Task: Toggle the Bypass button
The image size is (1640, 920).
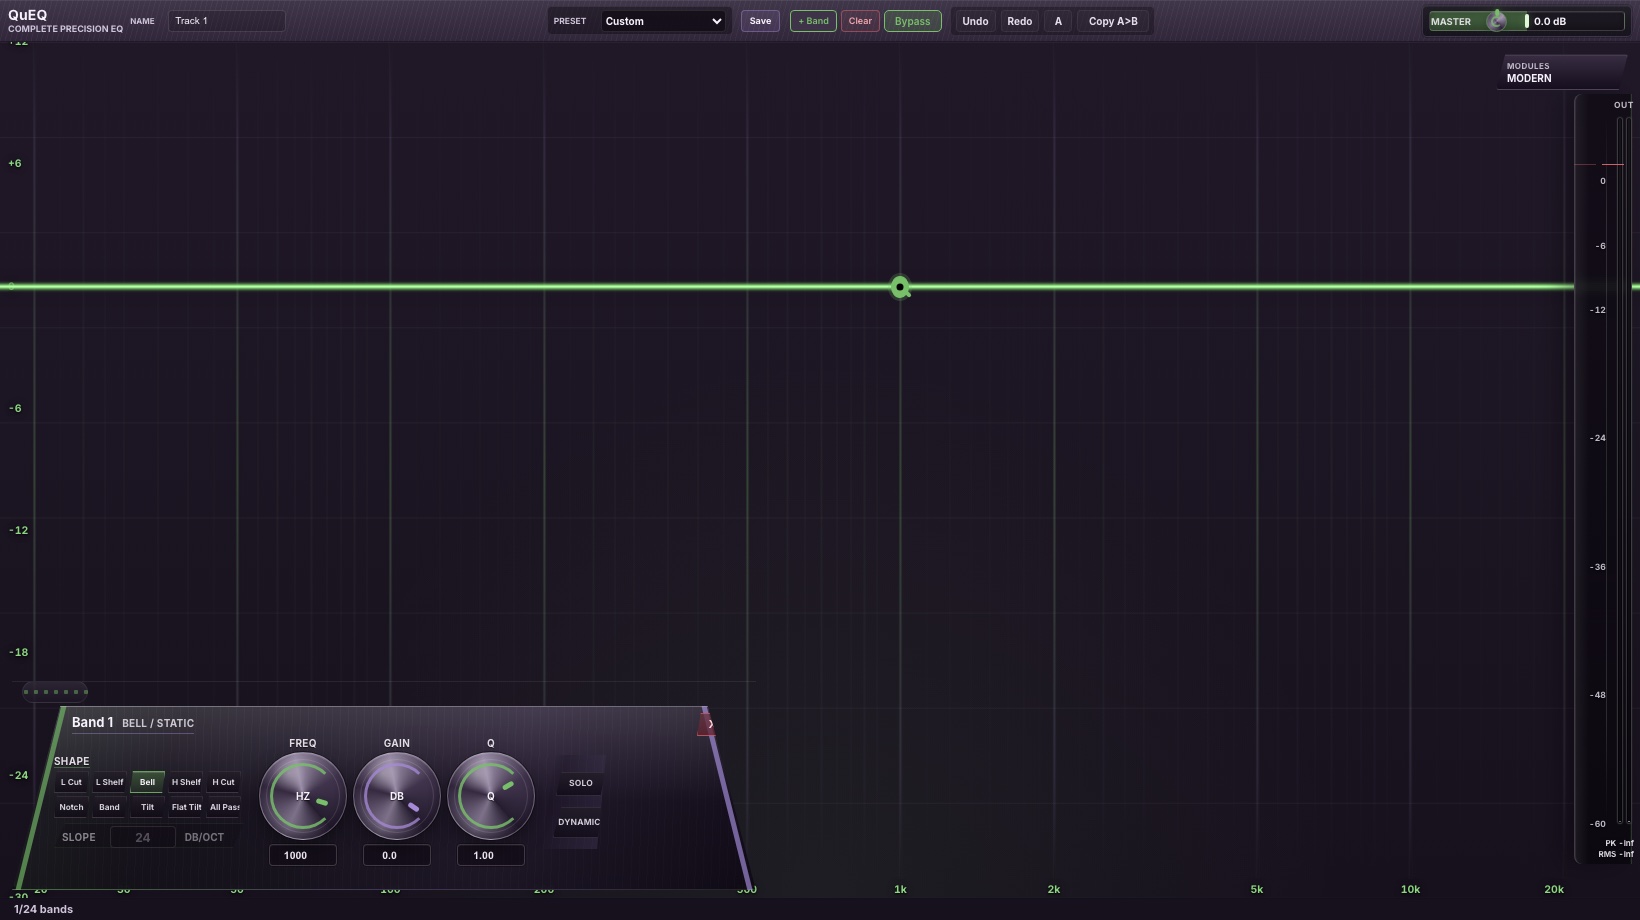Action: click(912, 21)
